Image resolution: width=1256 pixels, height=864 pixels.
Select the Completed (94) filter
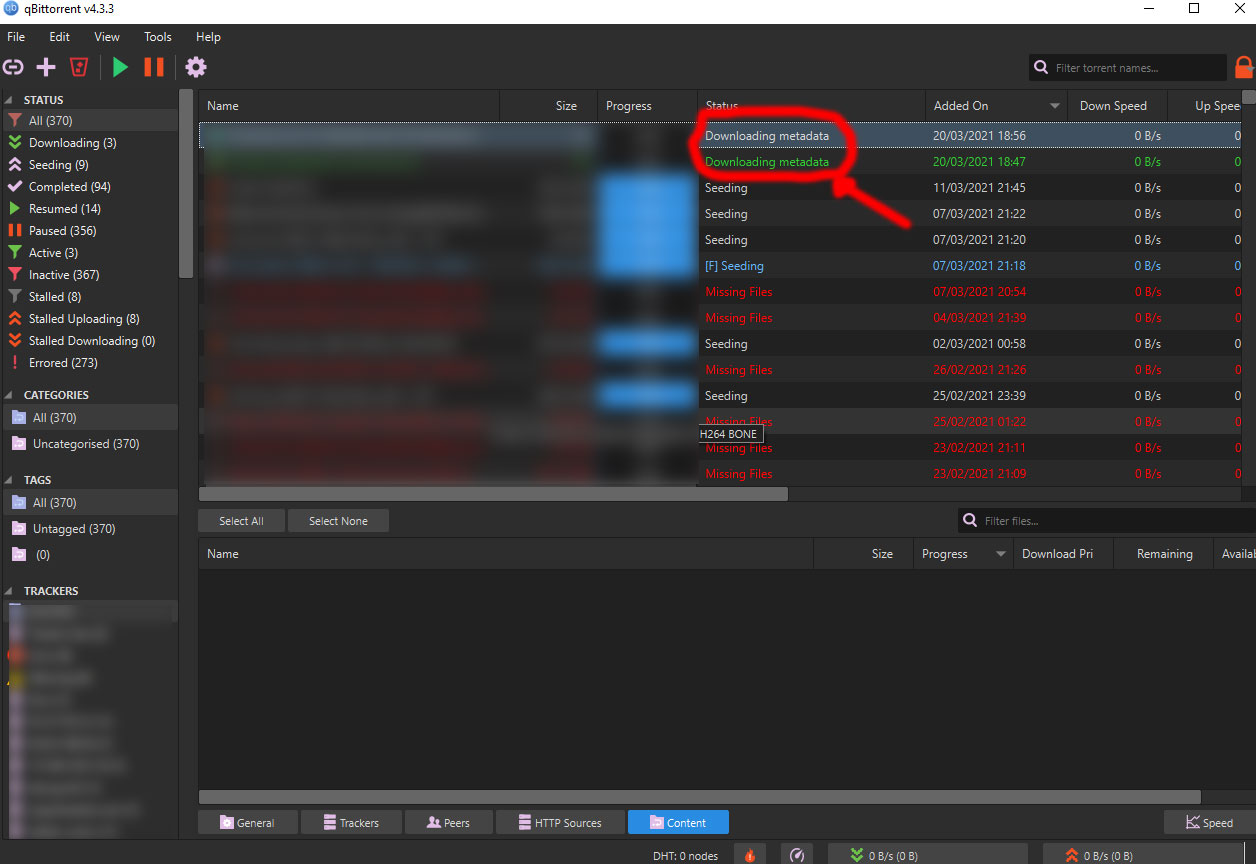tap(89, 187)
